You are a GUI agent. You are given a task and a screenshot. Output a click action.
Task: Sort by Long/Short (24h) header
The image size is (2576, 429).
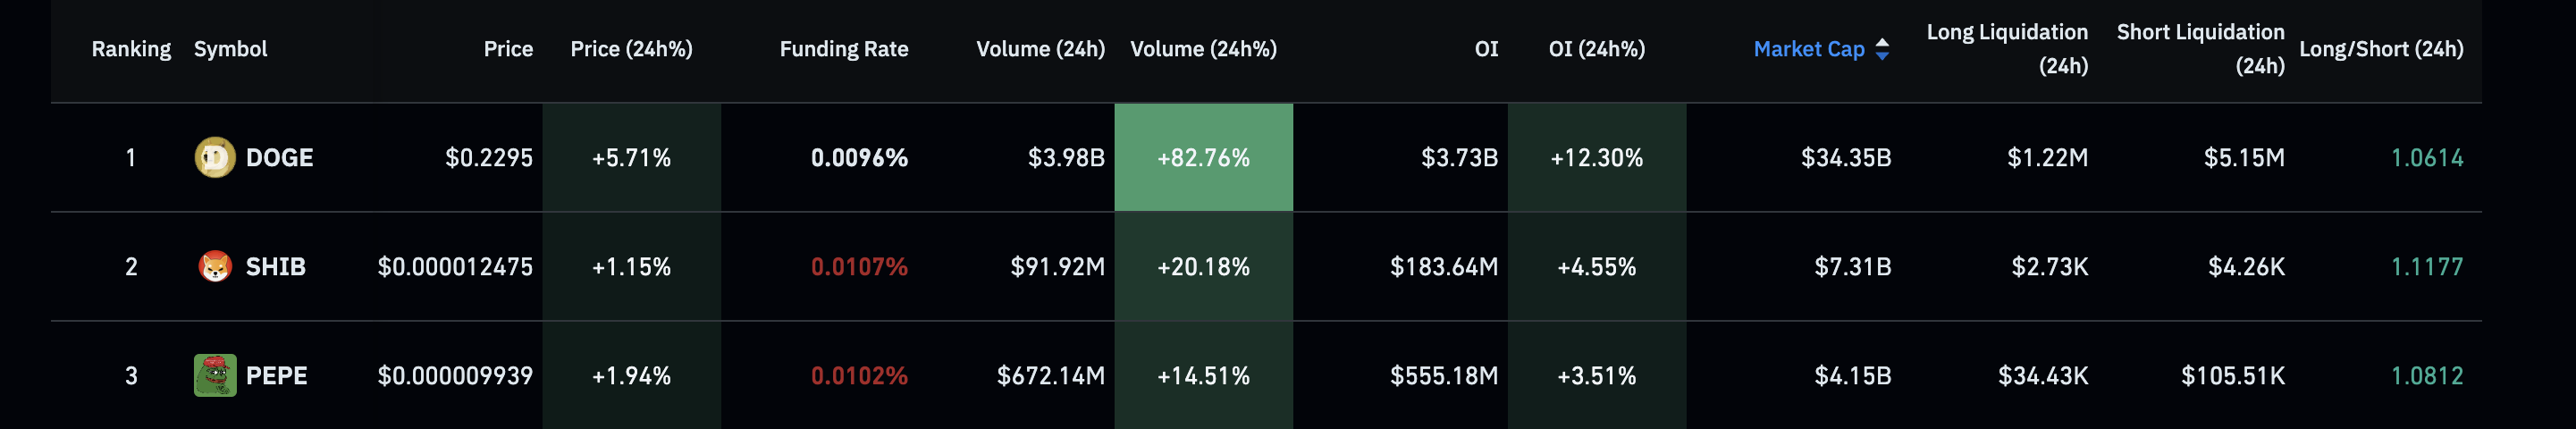(x=2380, y=49)
